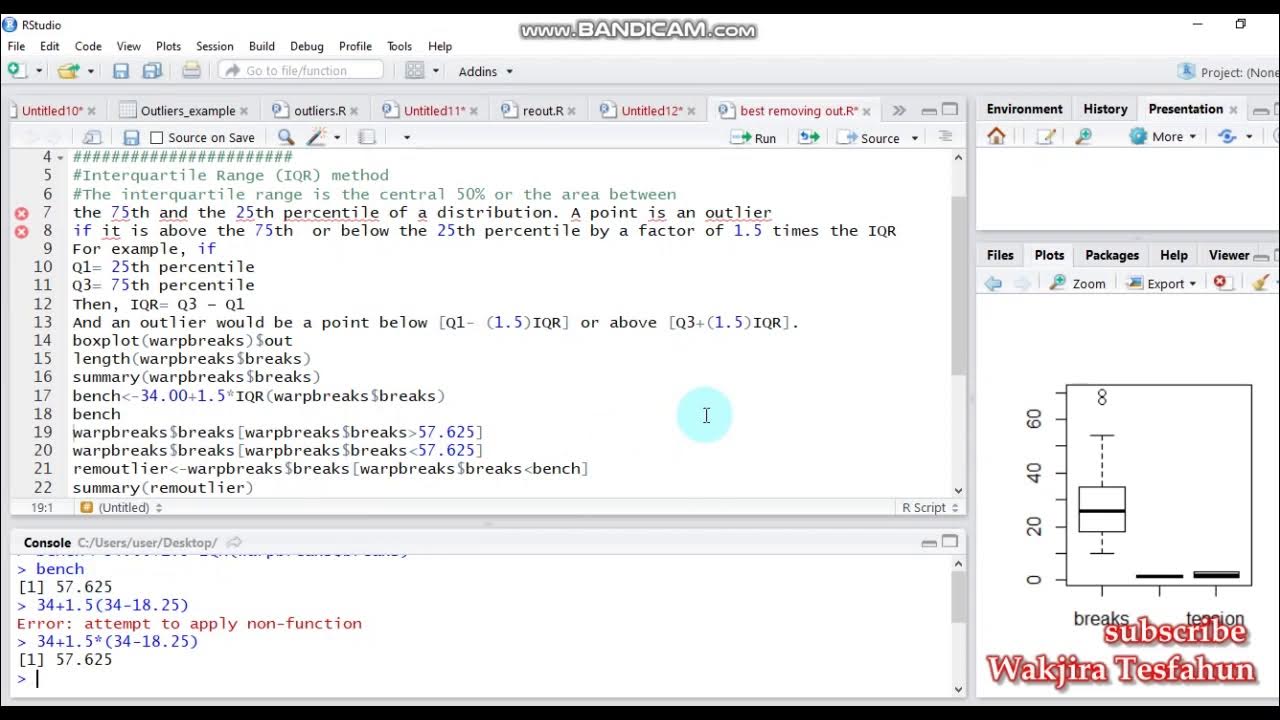Open the More dropdown in Presentation
This screenshot has width=1280, height=720.
tap(1162, 137)
